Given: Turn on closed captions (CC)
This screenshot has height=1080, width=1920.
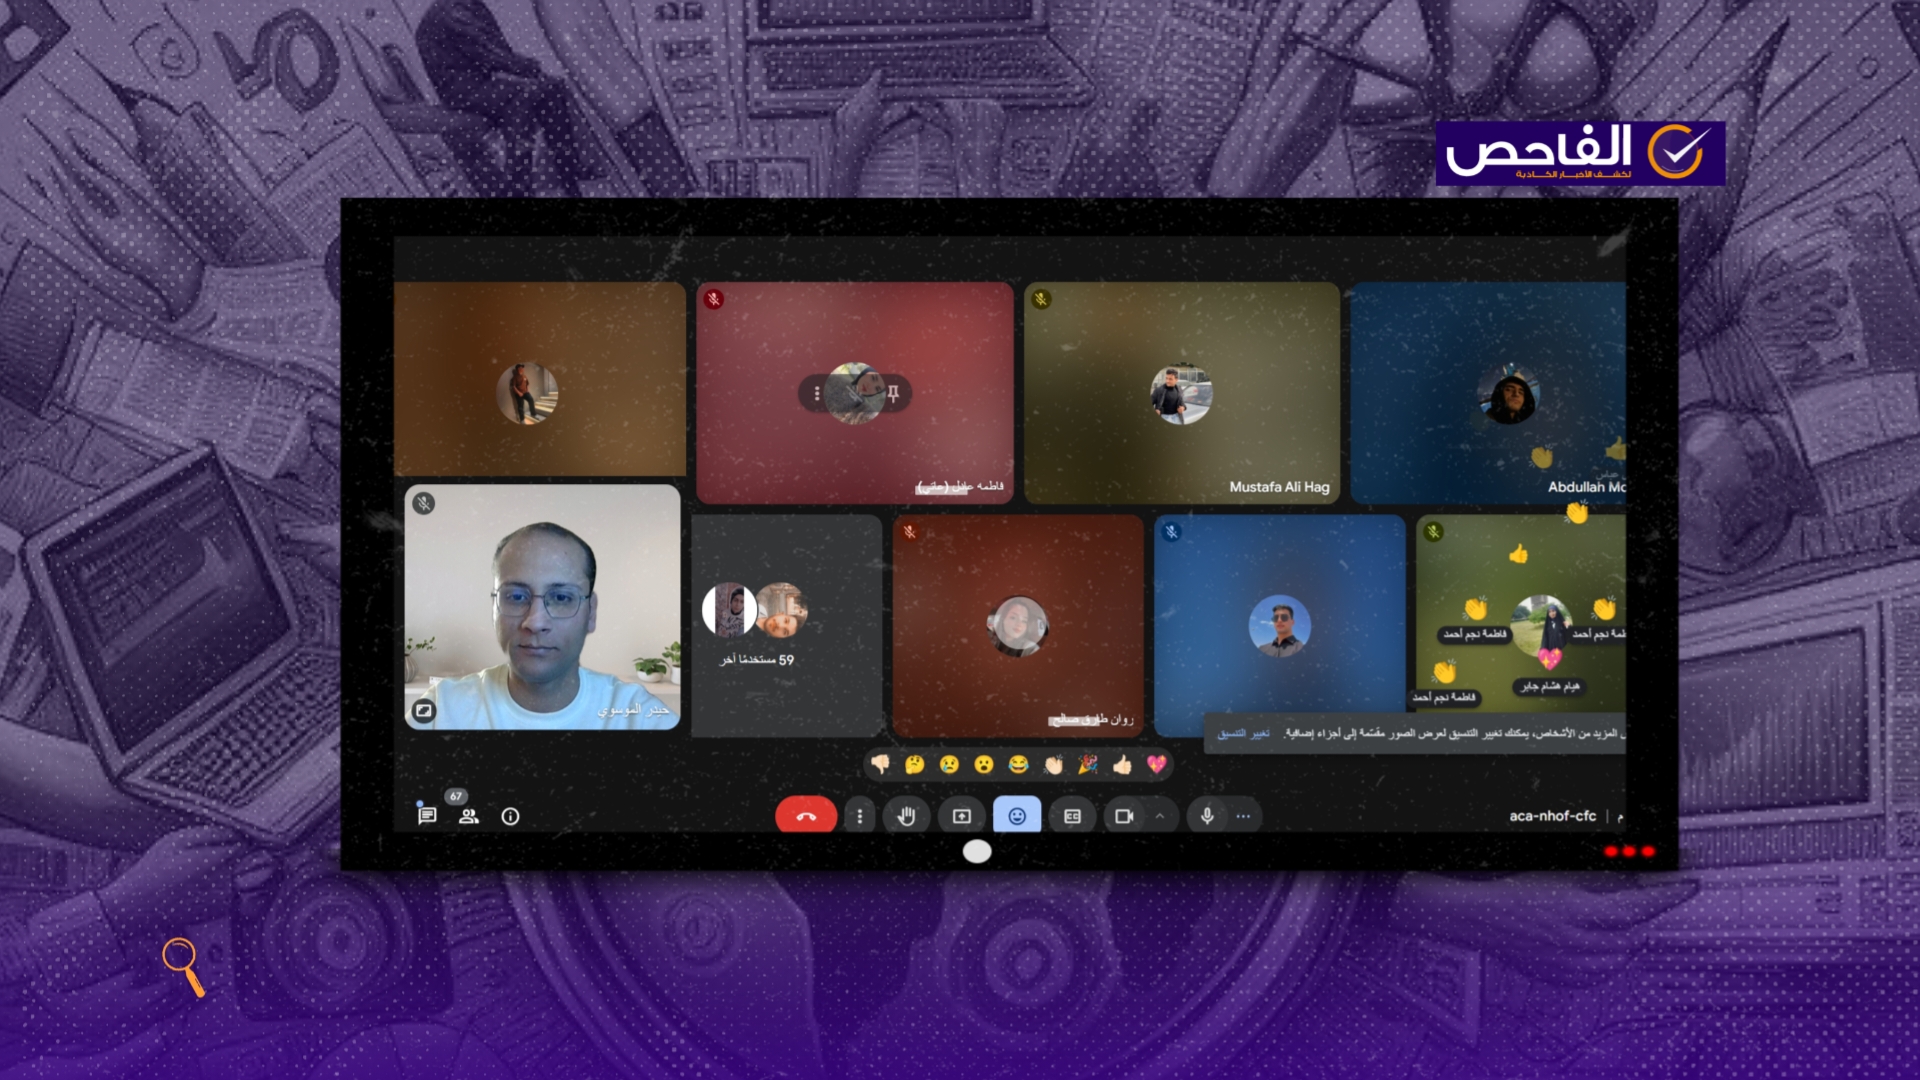Looking at the screenshot, I should point(1072,816).
